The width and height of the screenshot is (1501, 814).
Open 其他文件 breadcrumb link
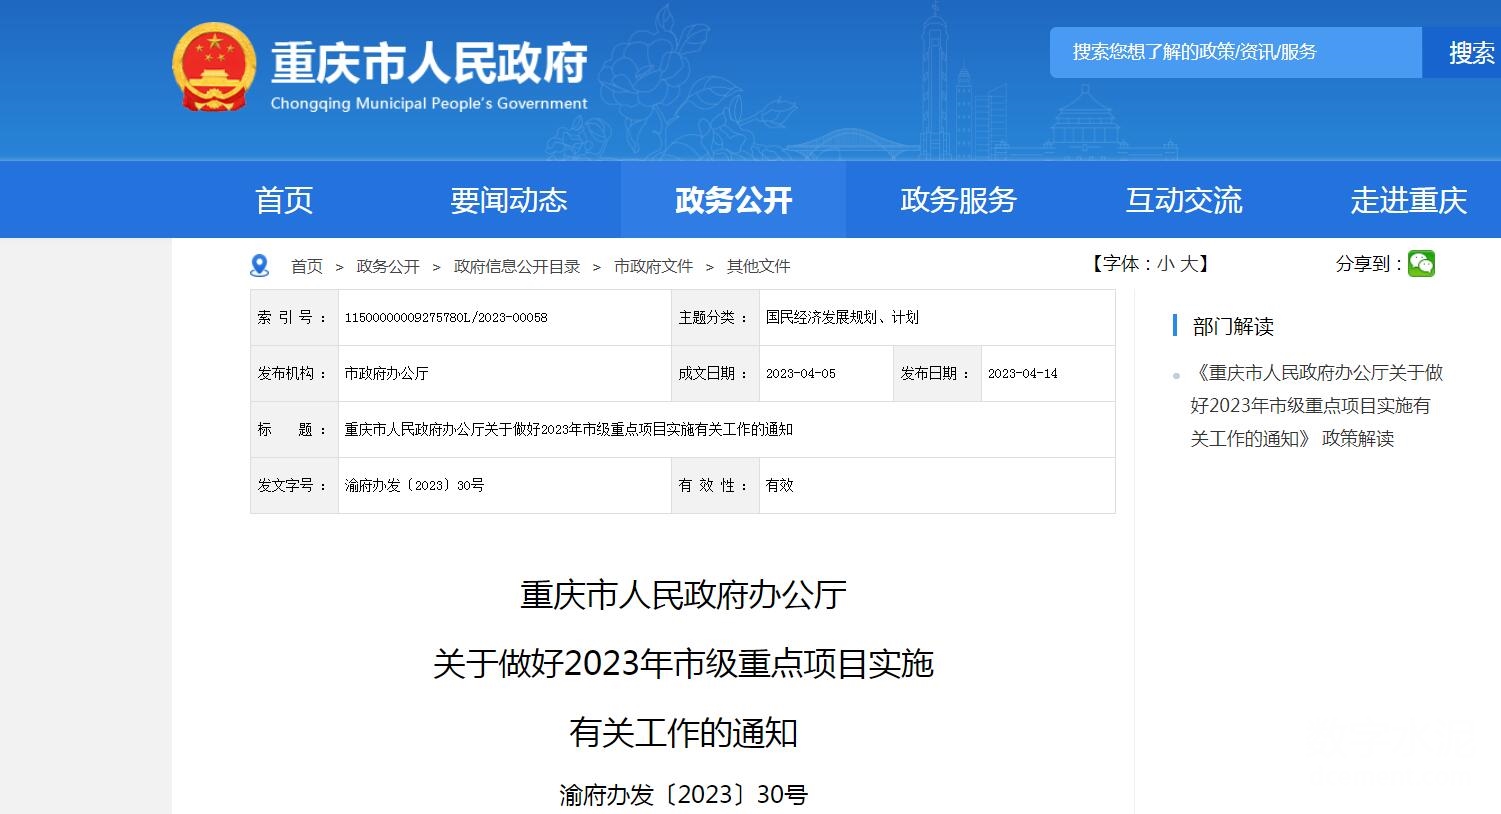pyautogui.click(x=758, y=266)
